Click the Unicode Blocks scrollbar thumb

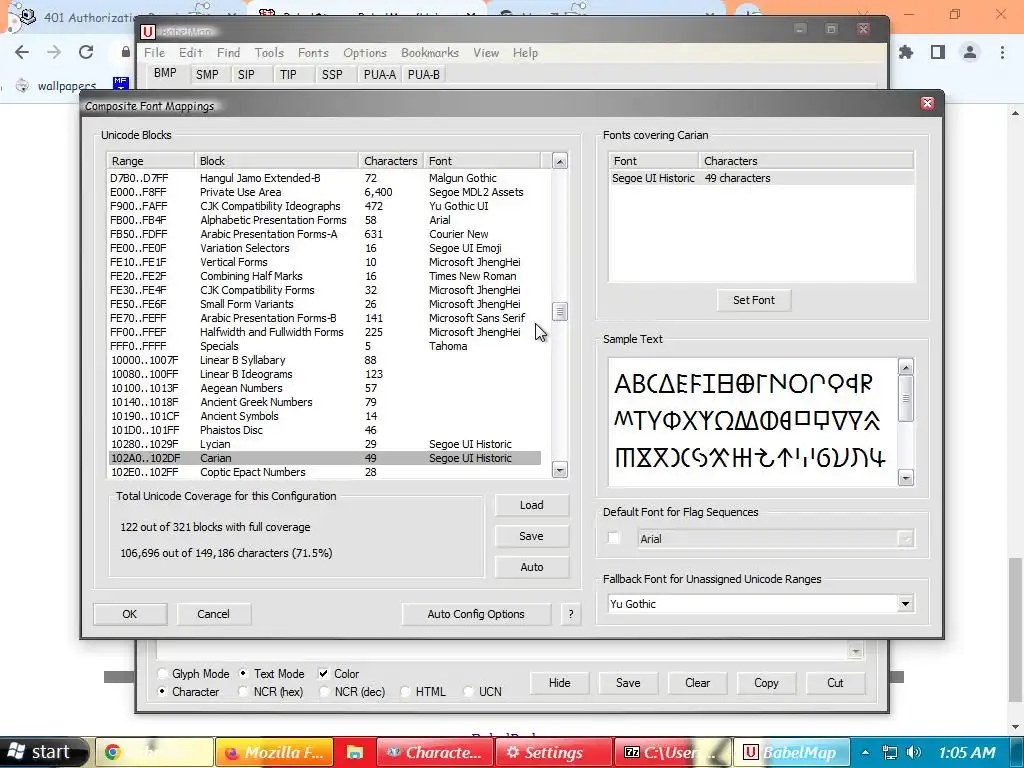coord(560,312)
